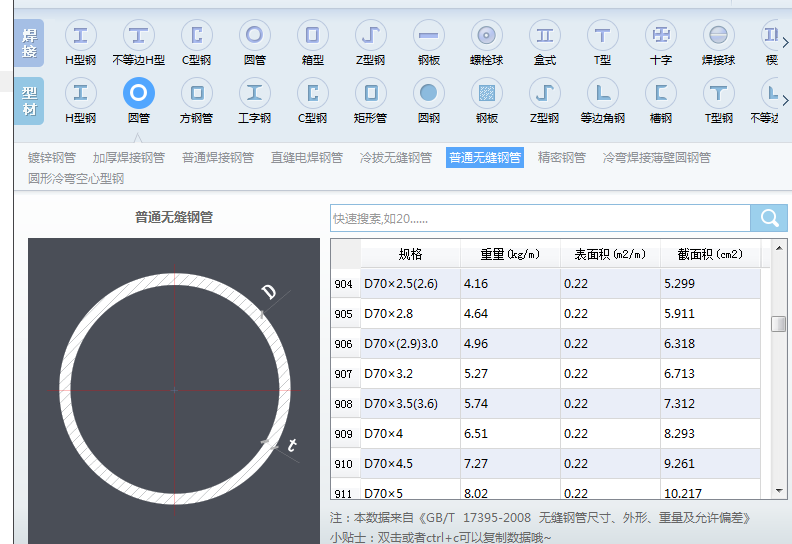Click section area cell 5.911
The image size is (792, 544).
[710, 314]
